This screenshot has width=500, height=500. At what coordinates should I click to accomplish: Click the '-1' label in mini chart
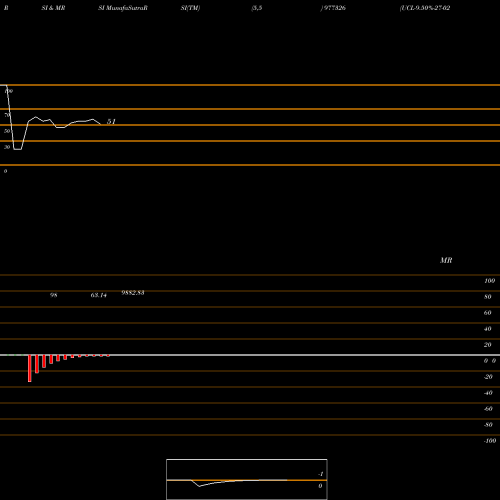[x=320, y=474]
